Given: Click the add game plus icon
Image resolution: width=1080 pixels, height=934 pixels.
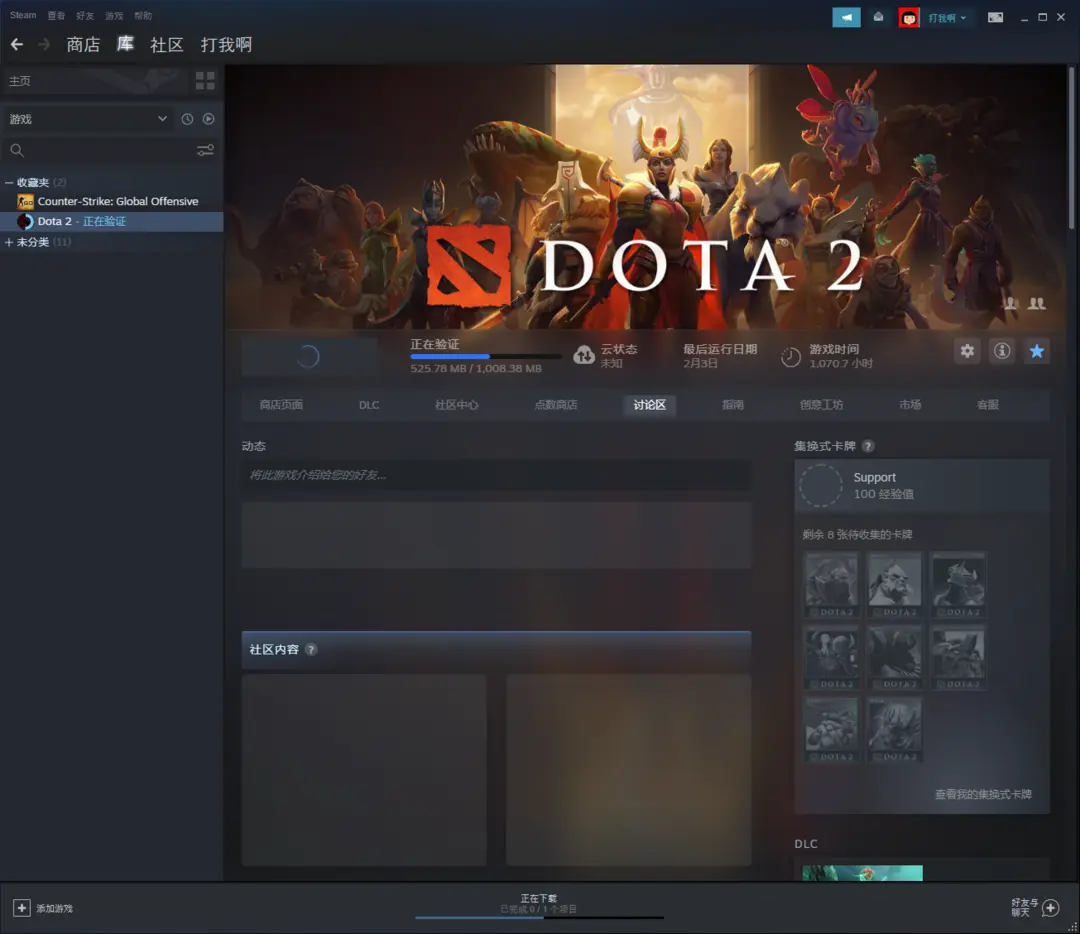Looking at the screenshot, I should [21, 908].
